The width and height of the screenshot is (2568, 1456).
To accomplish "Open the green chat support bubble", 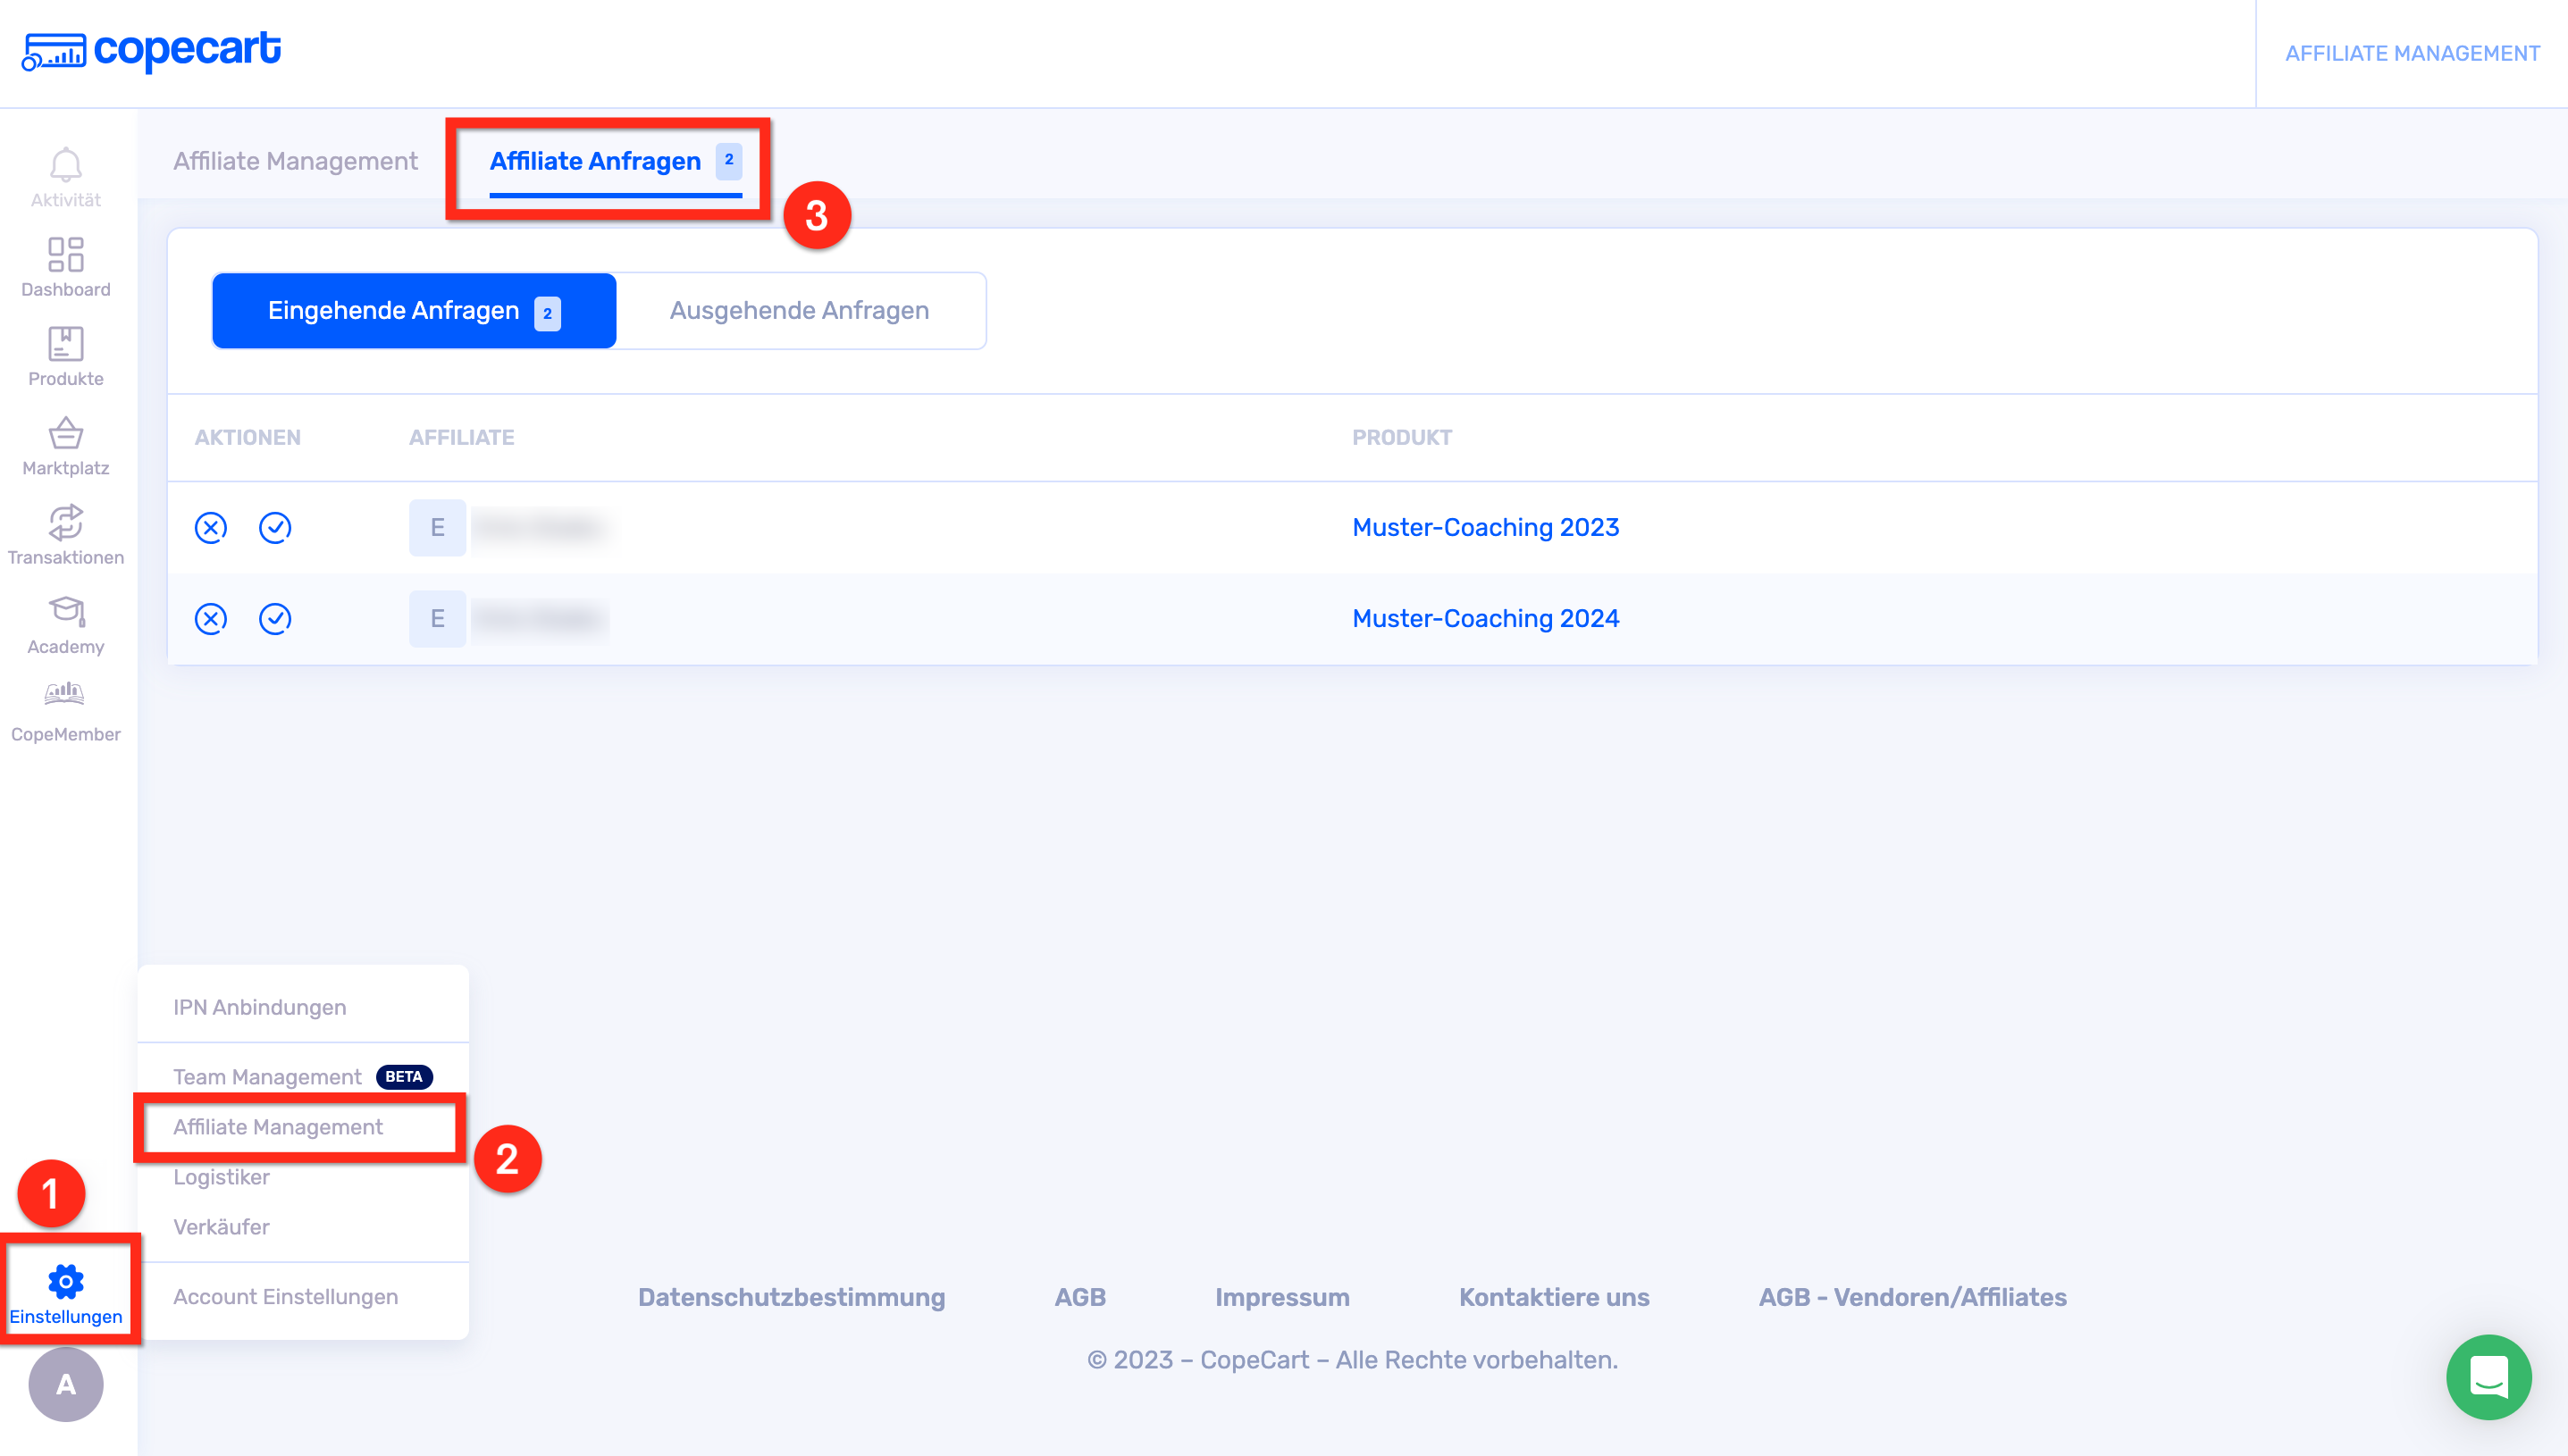I will click(2488, 1377).
